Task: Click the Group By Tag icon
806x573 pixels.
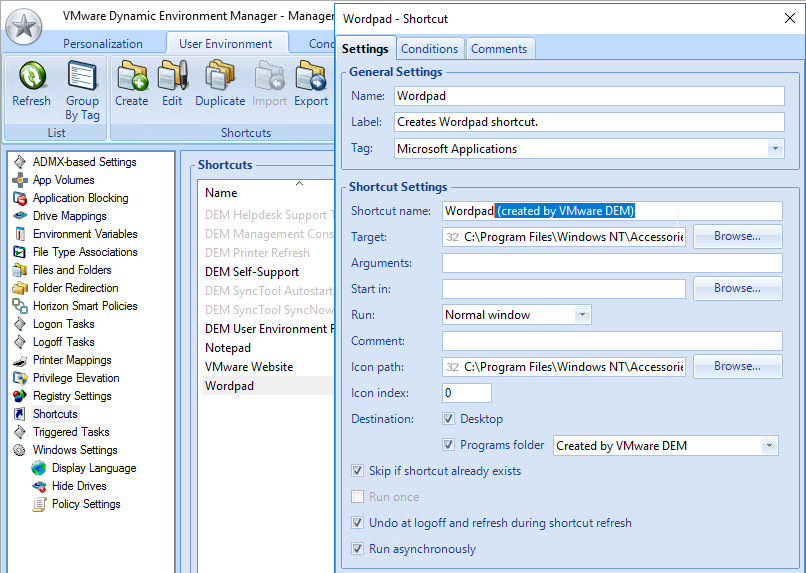Action: point(82,76)
